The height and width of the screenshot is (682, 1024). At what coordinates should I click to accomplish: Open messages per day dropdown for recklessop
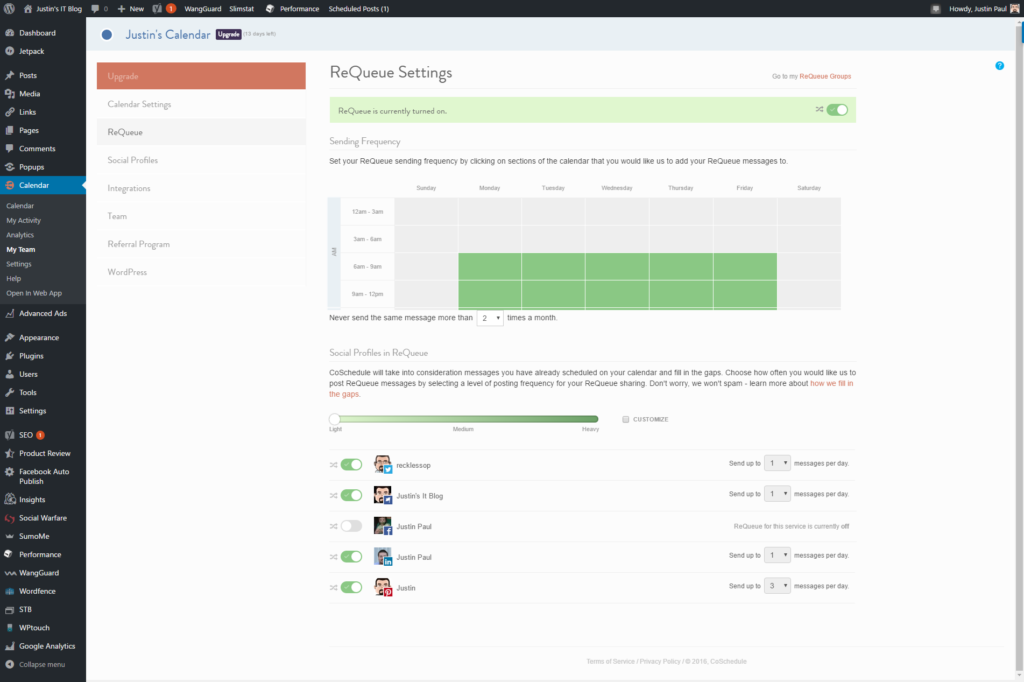coord(777,463)
